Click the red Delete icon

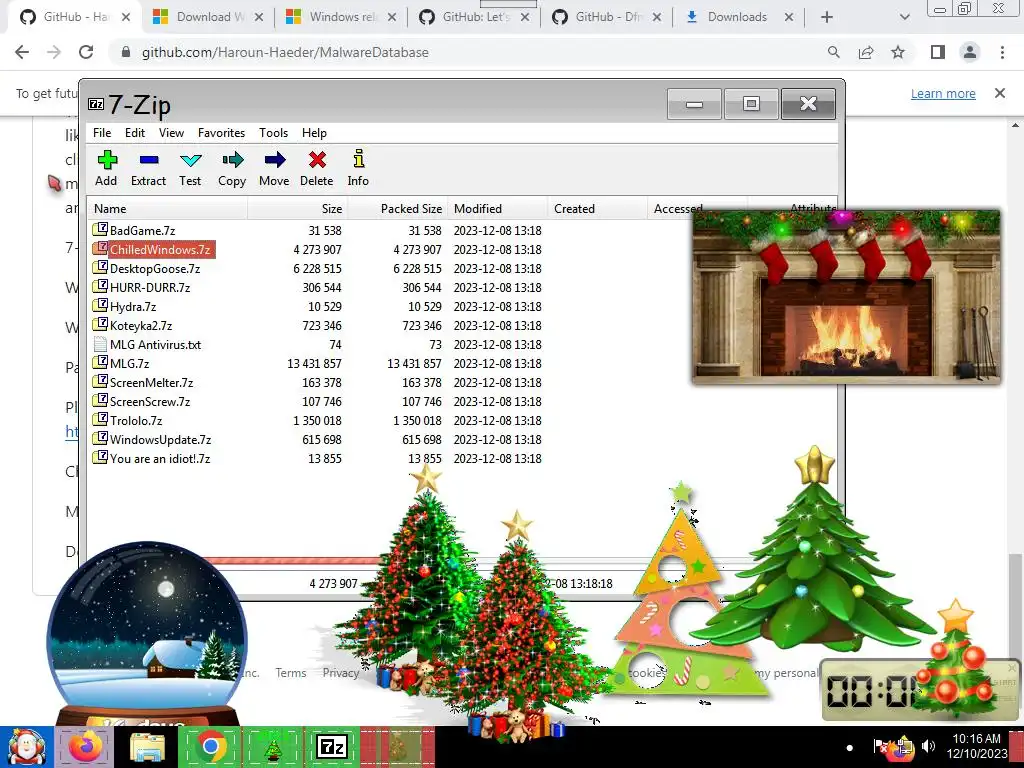tap(317, 160)
